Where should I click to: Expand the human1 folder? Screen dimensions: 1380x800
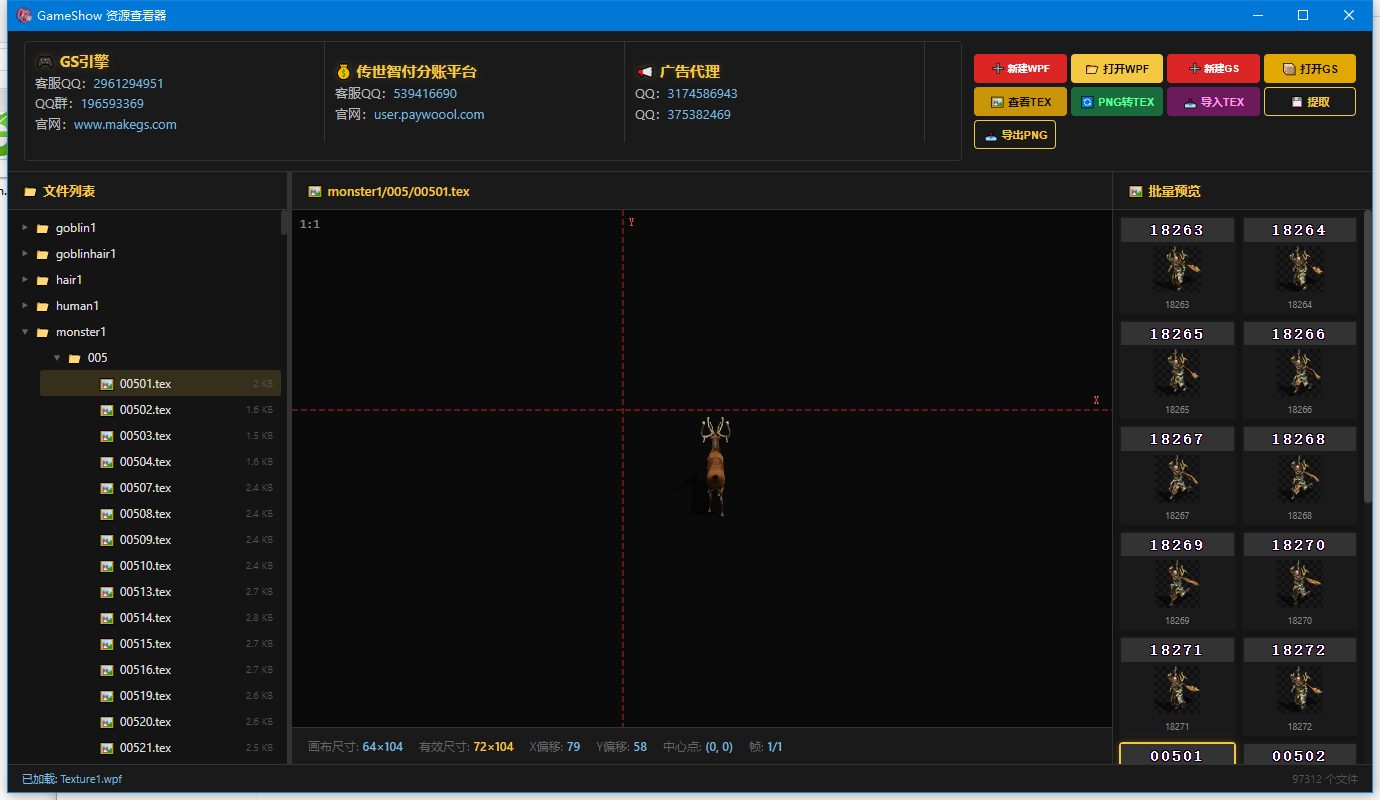point(25,306)
